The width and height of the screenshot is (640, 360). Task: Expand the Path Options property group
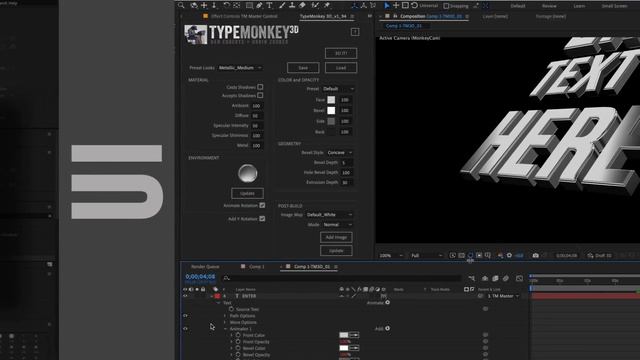click(x=224, y=316)
